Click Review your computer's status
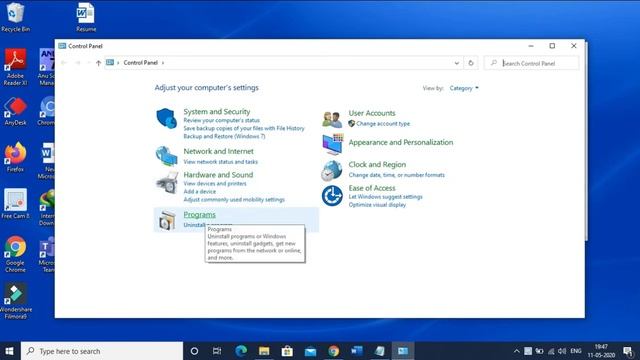This screenshot has height=360, width=640. pyautogui.click(x=222, y=120)
